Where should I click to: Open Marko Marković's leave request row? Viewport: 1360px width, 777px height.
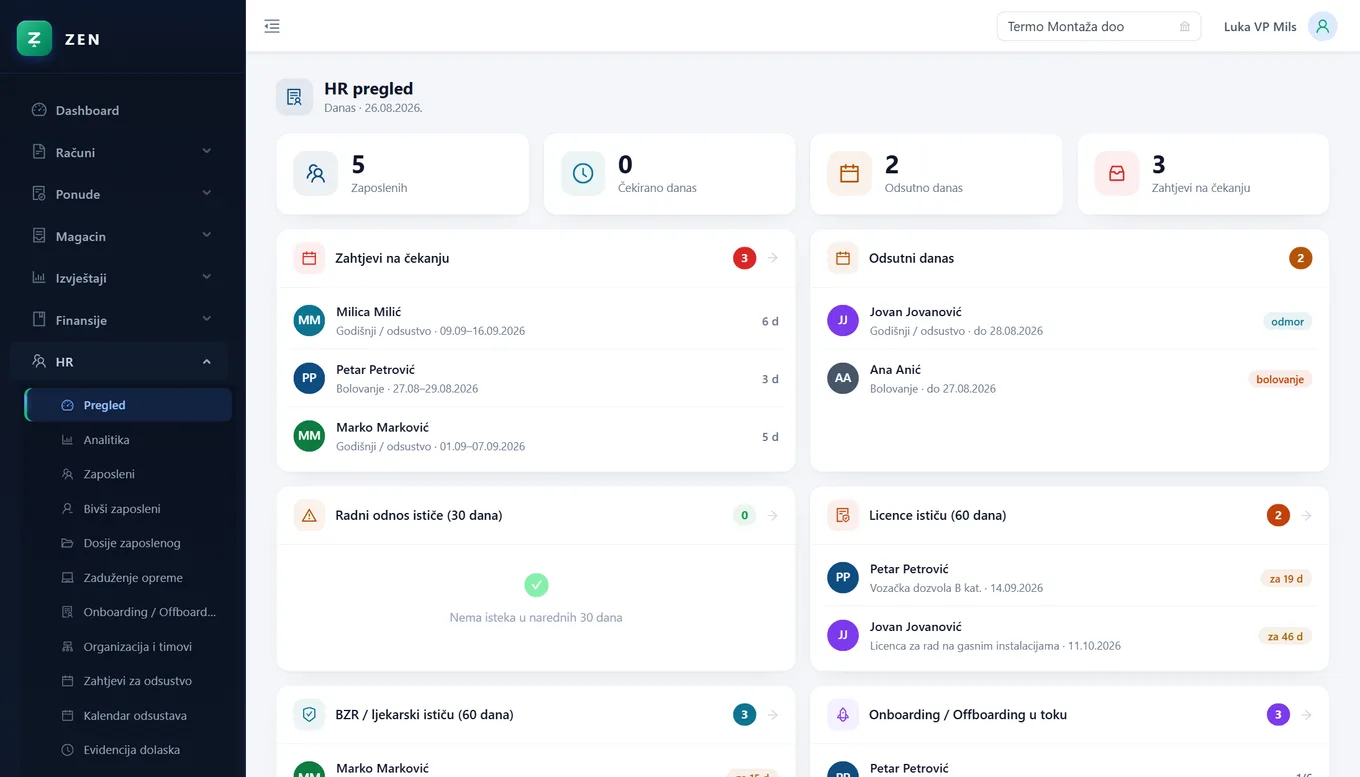tap(536, 436)
